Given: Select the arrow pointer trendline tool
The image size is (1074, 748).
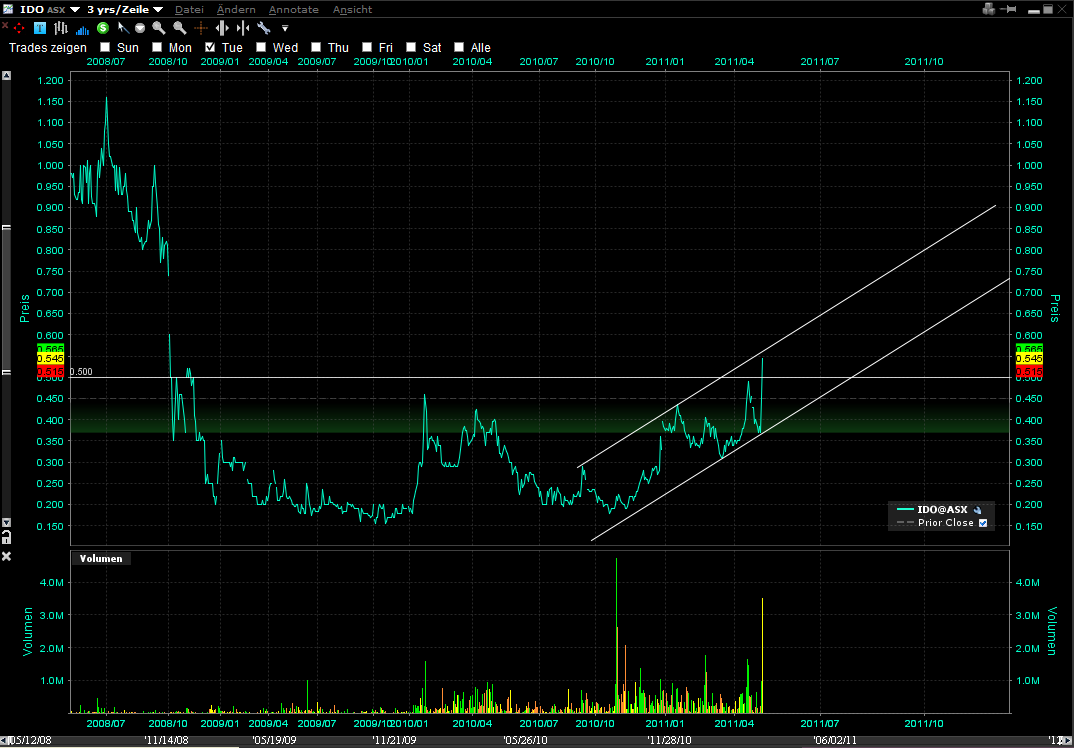Looking at the screenshot, I should (123, 28).
